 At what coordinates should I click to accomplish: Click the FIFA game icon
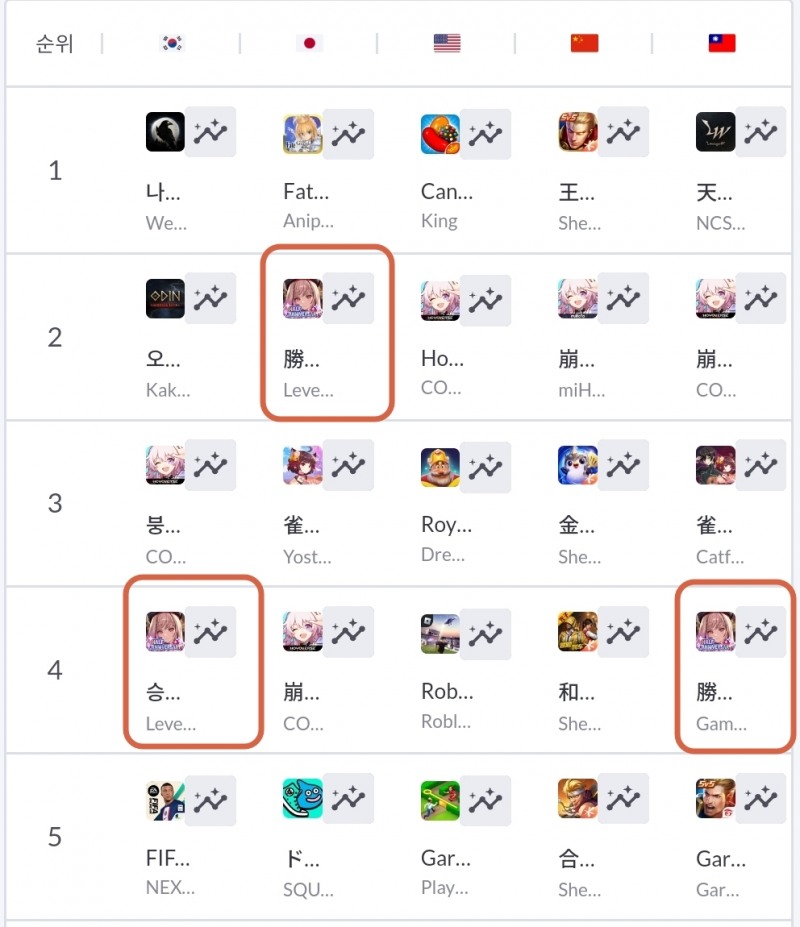click(165, 799)
